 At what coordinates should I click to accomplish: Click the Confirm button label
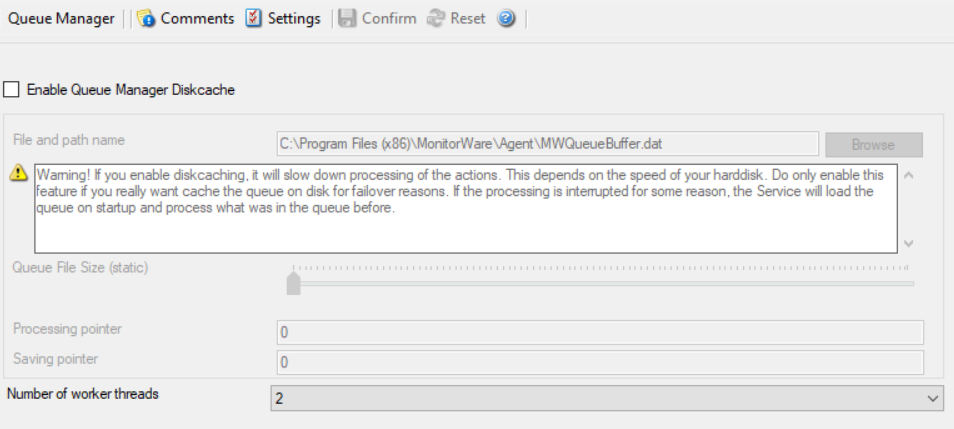[x=389, y=19]
